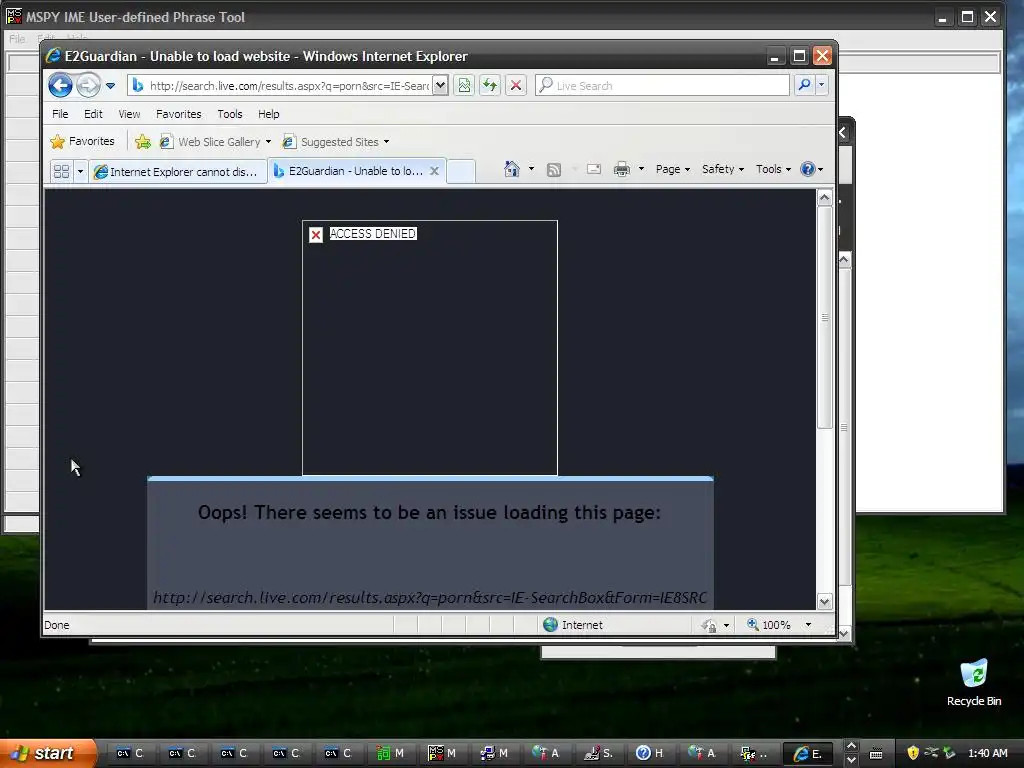Click the magnifier Search button
This screenshot has width=1024, height=768.
(x=805, y=85)
